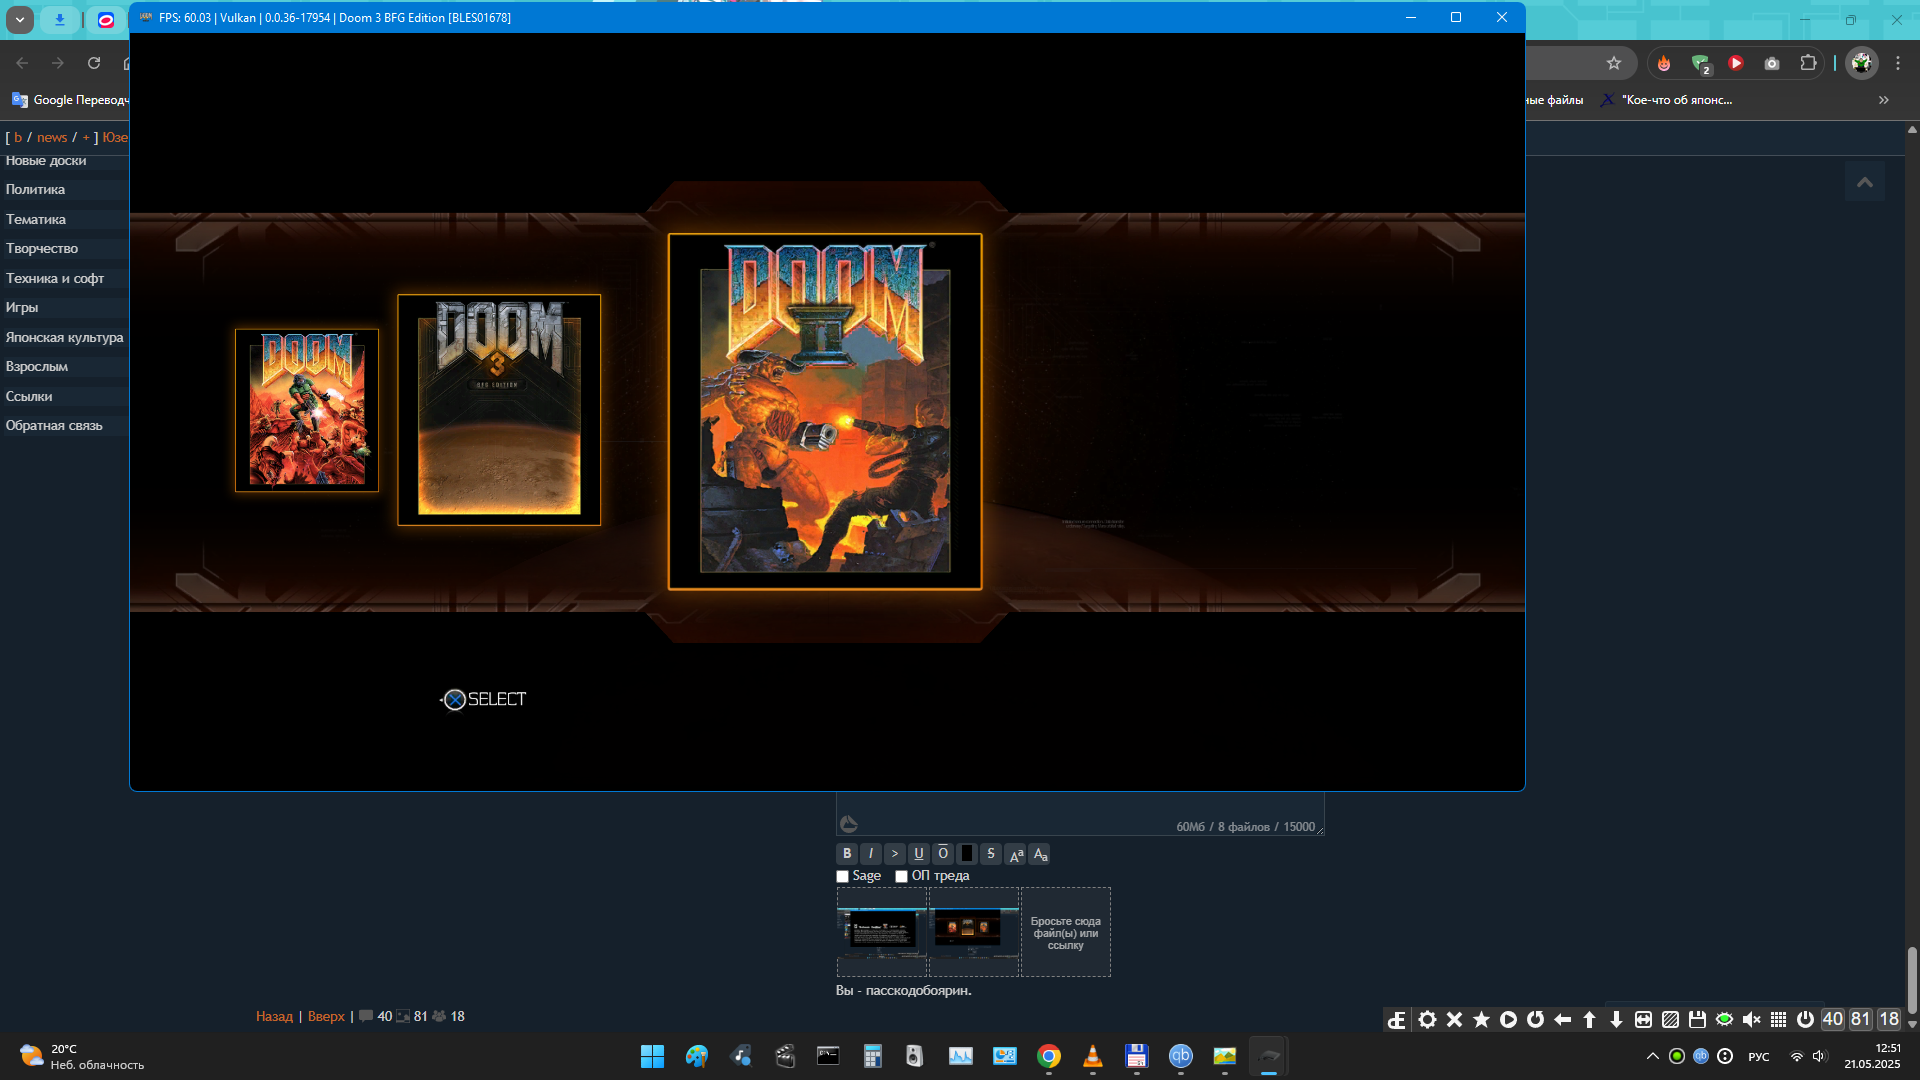Apply strikethrough formatting with S button
This screenshot has width=1920, height=1080.
pos(990,854)
